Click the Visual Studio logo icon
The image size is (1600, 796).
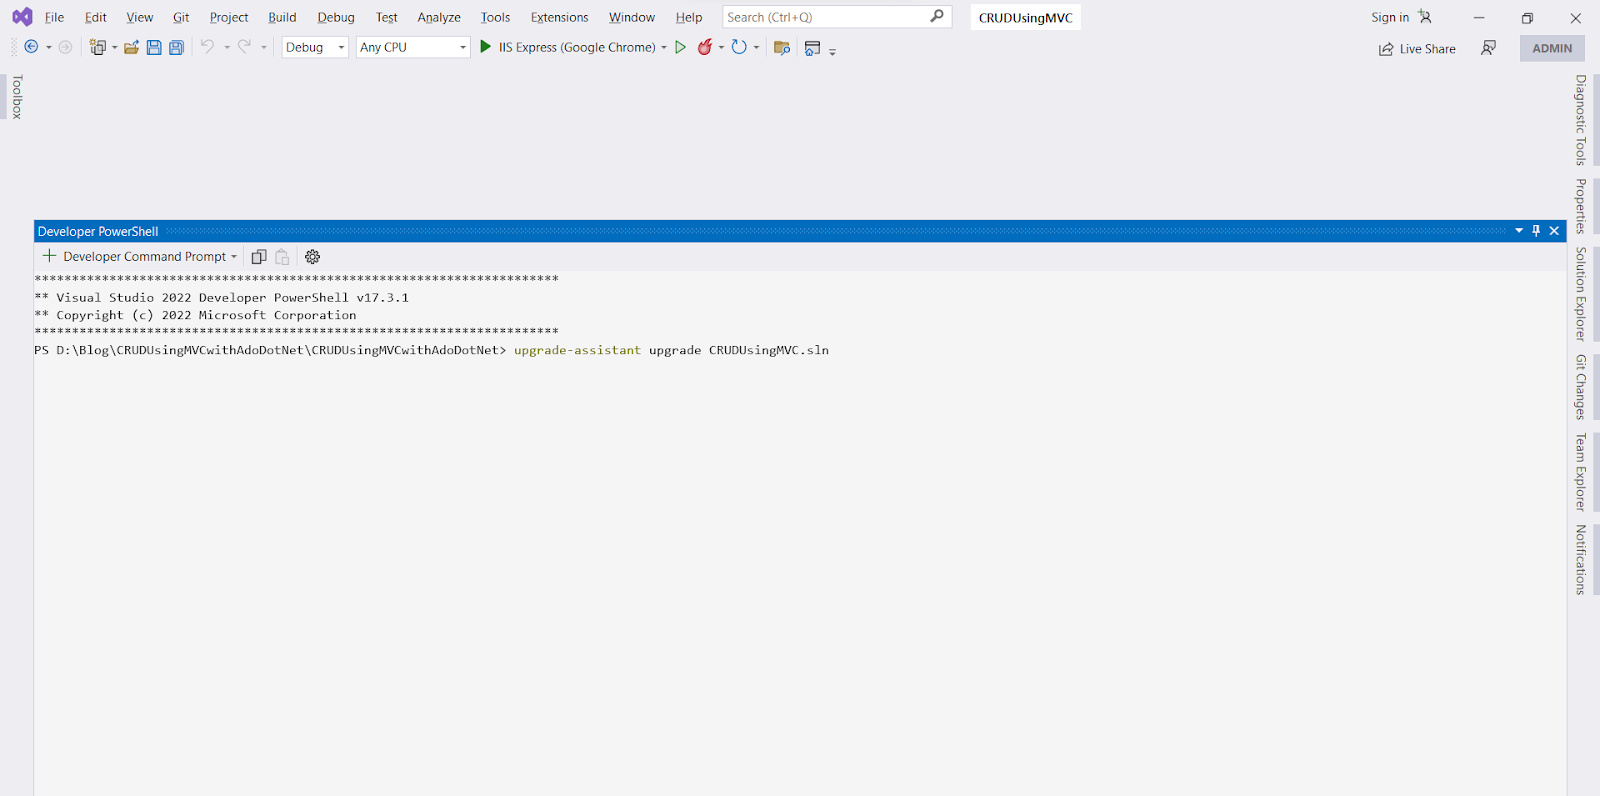point(22,17)
